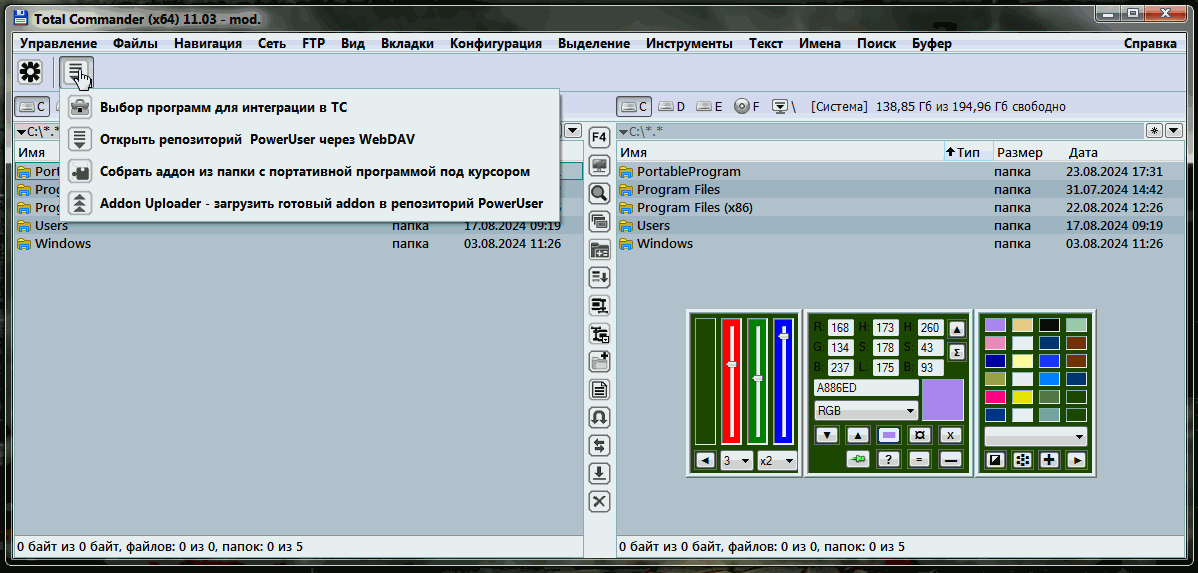Click the download arrow icon in the middle bar
Image resolution: width=1198 pixels, height=573 pixels.
coord(600,474)
